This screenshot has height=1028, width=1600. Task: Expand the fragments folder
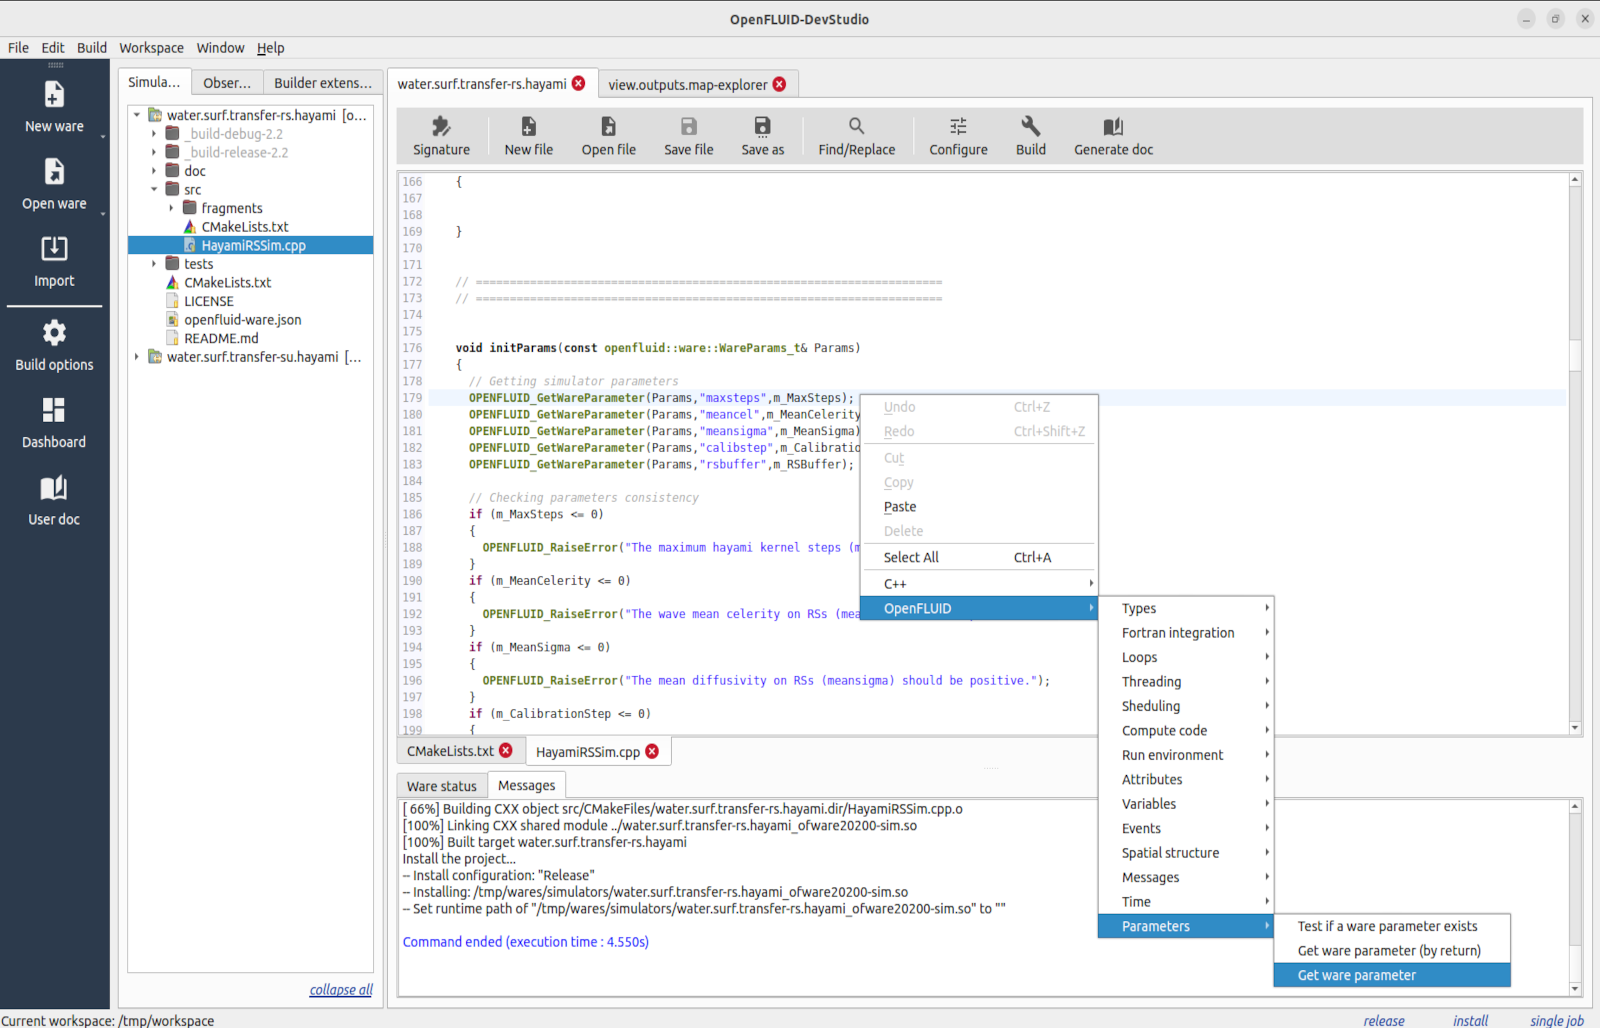coord(171,208)
